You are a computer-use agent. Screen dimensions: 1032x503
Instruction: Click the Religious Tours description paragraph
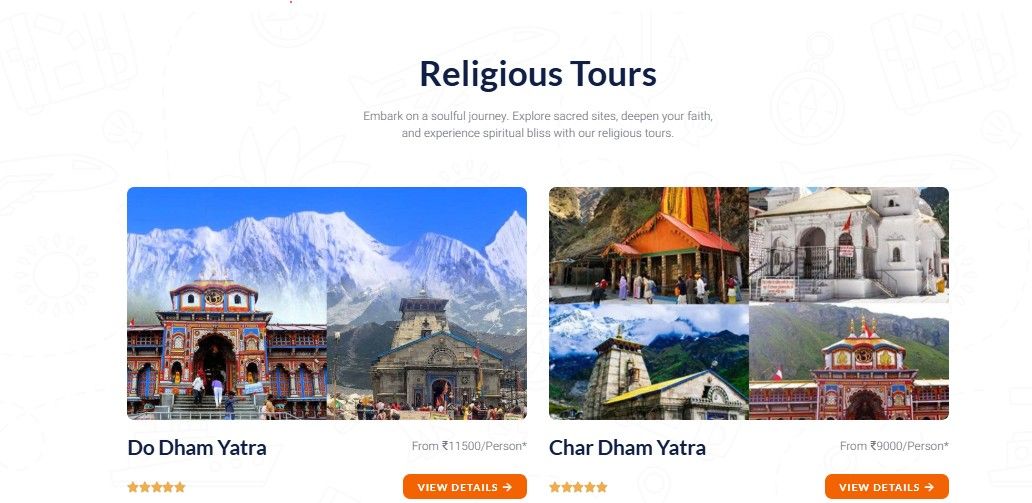click(x=538, y=124)
